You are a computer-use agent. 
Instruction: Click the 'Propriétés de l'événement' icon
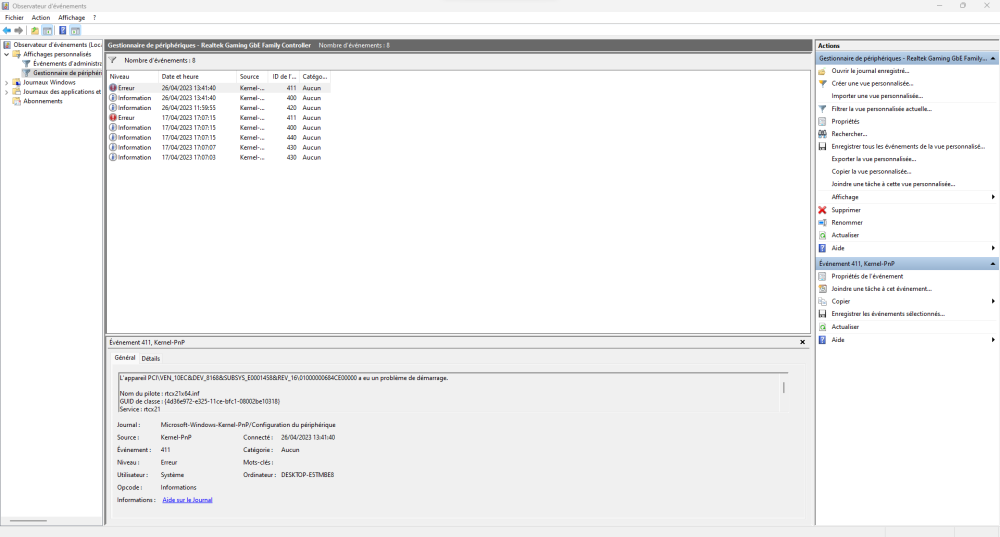(x=823, y=276)
